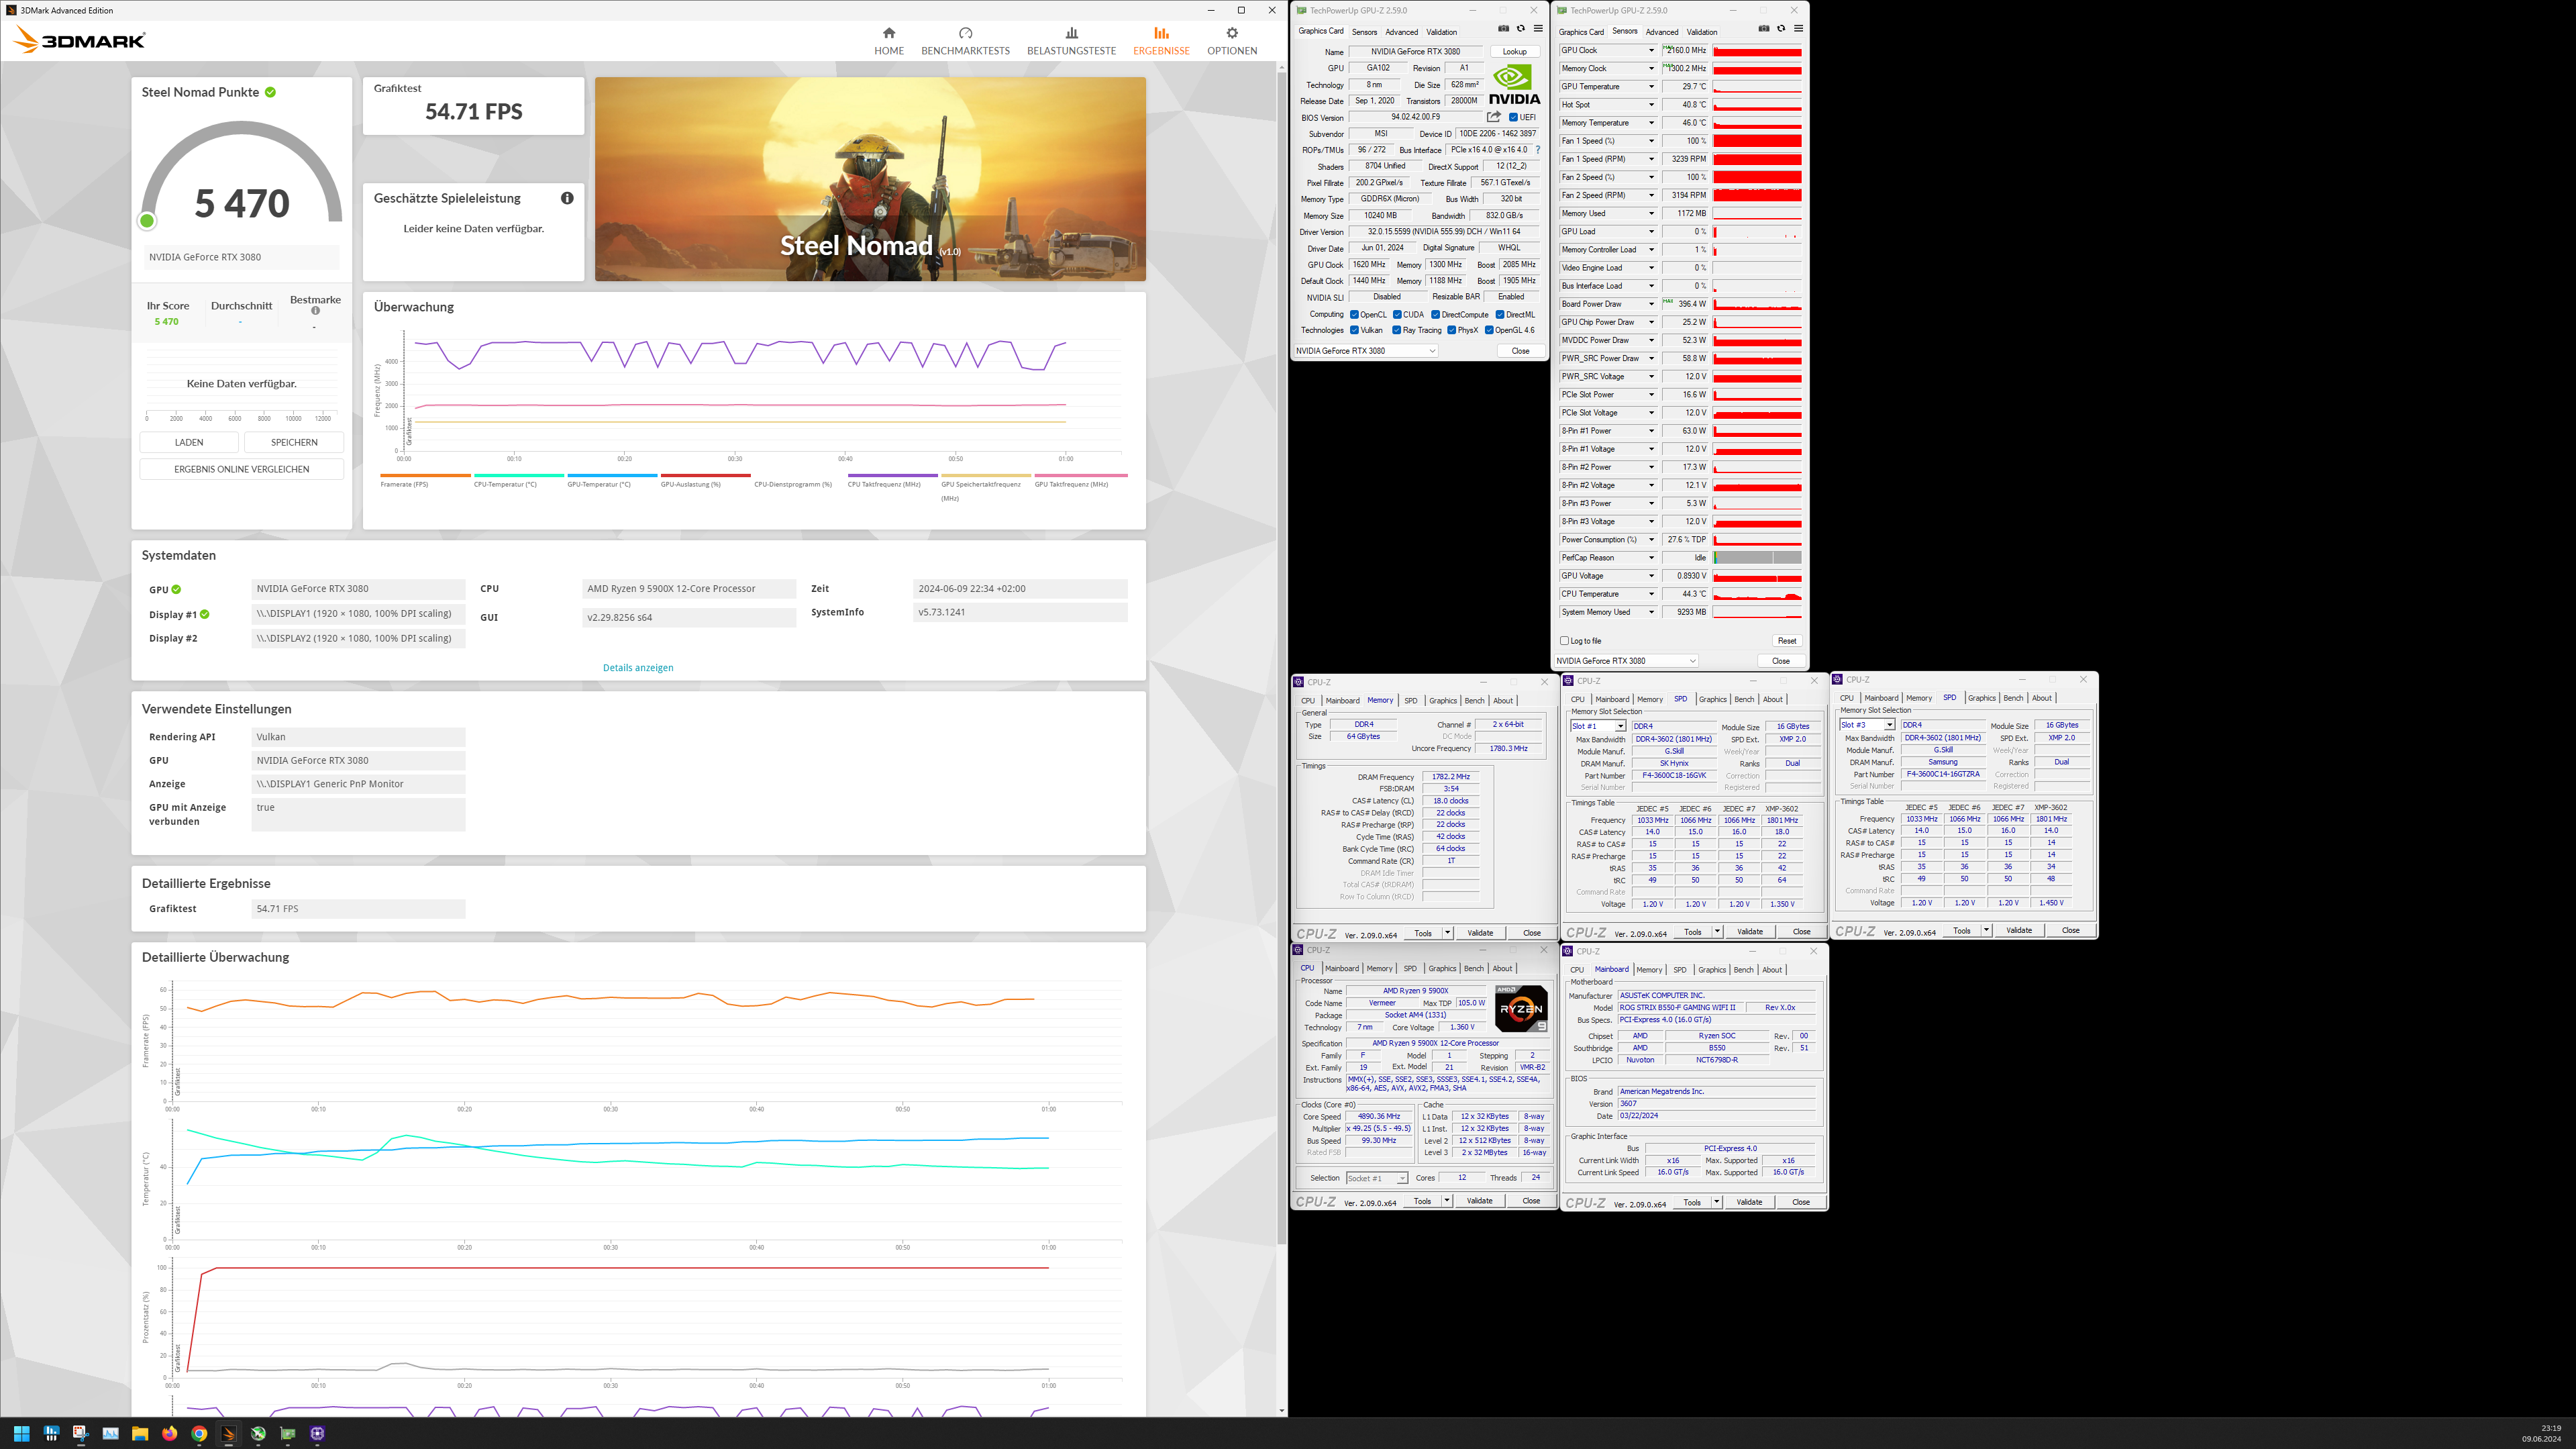Viewport: 2576px width, 1449px height.
Task: Open OPTIONEN gear in 3DMark
Action: click(1232, 33)
